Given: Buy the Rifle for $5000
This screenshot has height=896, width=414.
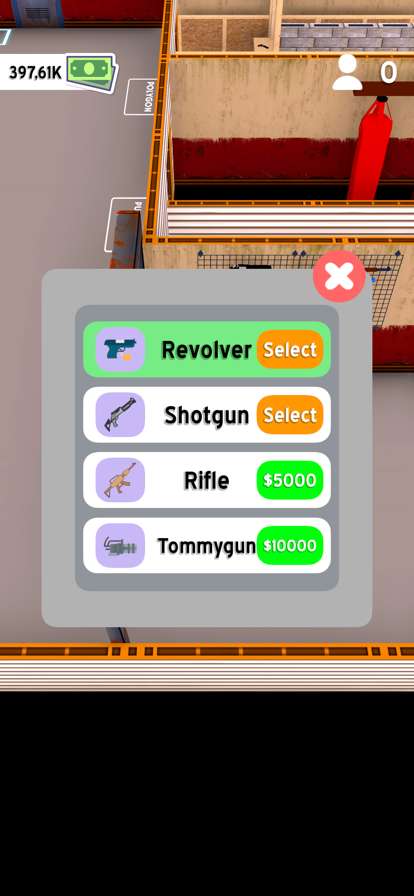Looking at the screenshot, I should [x=290, y=480].
